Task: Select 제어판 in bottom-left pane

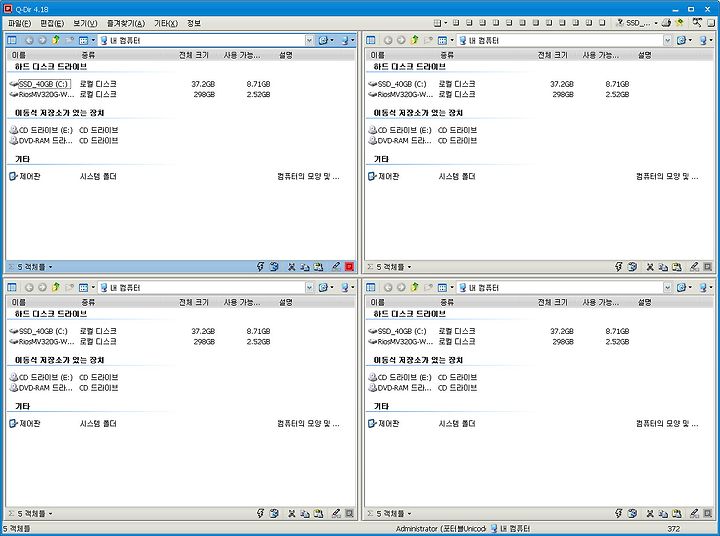Action: pyautogui.click(x=25, y=423)
